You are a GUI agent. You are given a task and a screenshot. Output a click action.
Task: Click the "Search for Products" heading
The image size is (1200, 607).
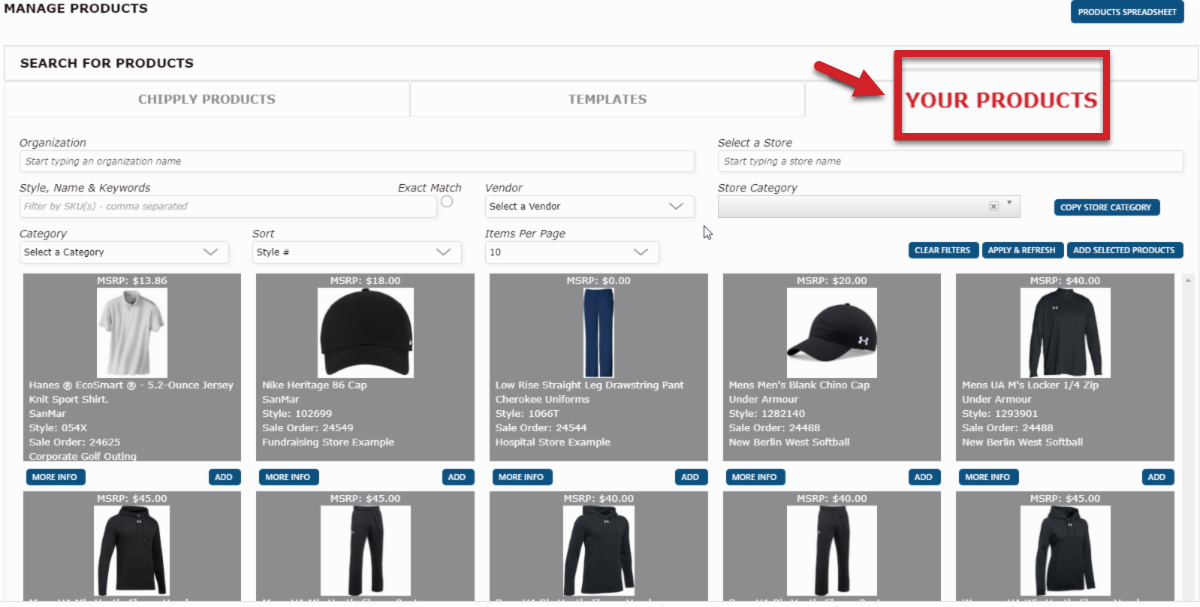tap(107, 63)
